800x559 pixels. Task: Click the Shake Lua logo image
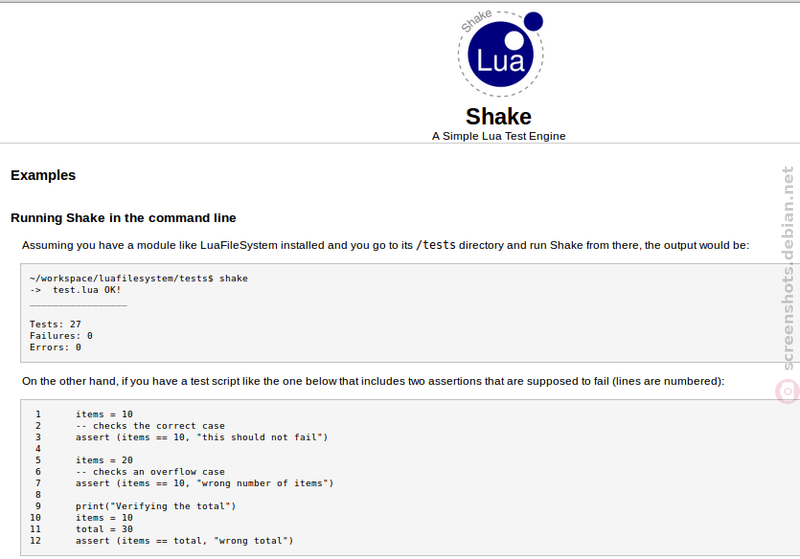click(501, 54)
